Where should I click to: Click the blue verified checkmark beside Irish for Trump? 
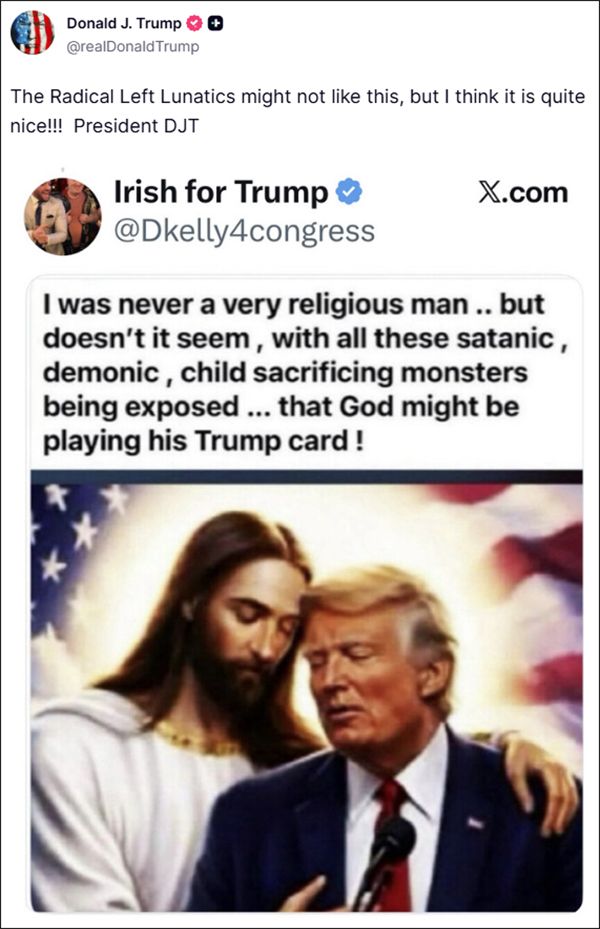coord(349,192)
